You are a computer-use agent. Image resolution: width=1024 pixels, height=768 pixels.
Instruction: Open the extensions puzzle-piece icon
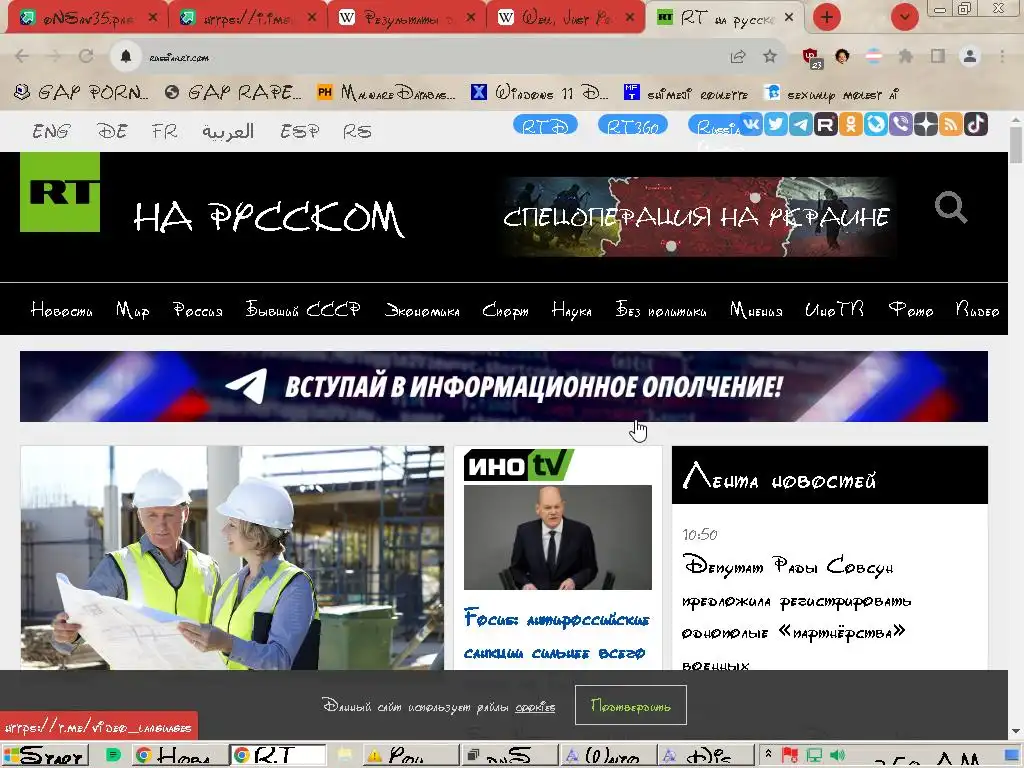point(905,57)
